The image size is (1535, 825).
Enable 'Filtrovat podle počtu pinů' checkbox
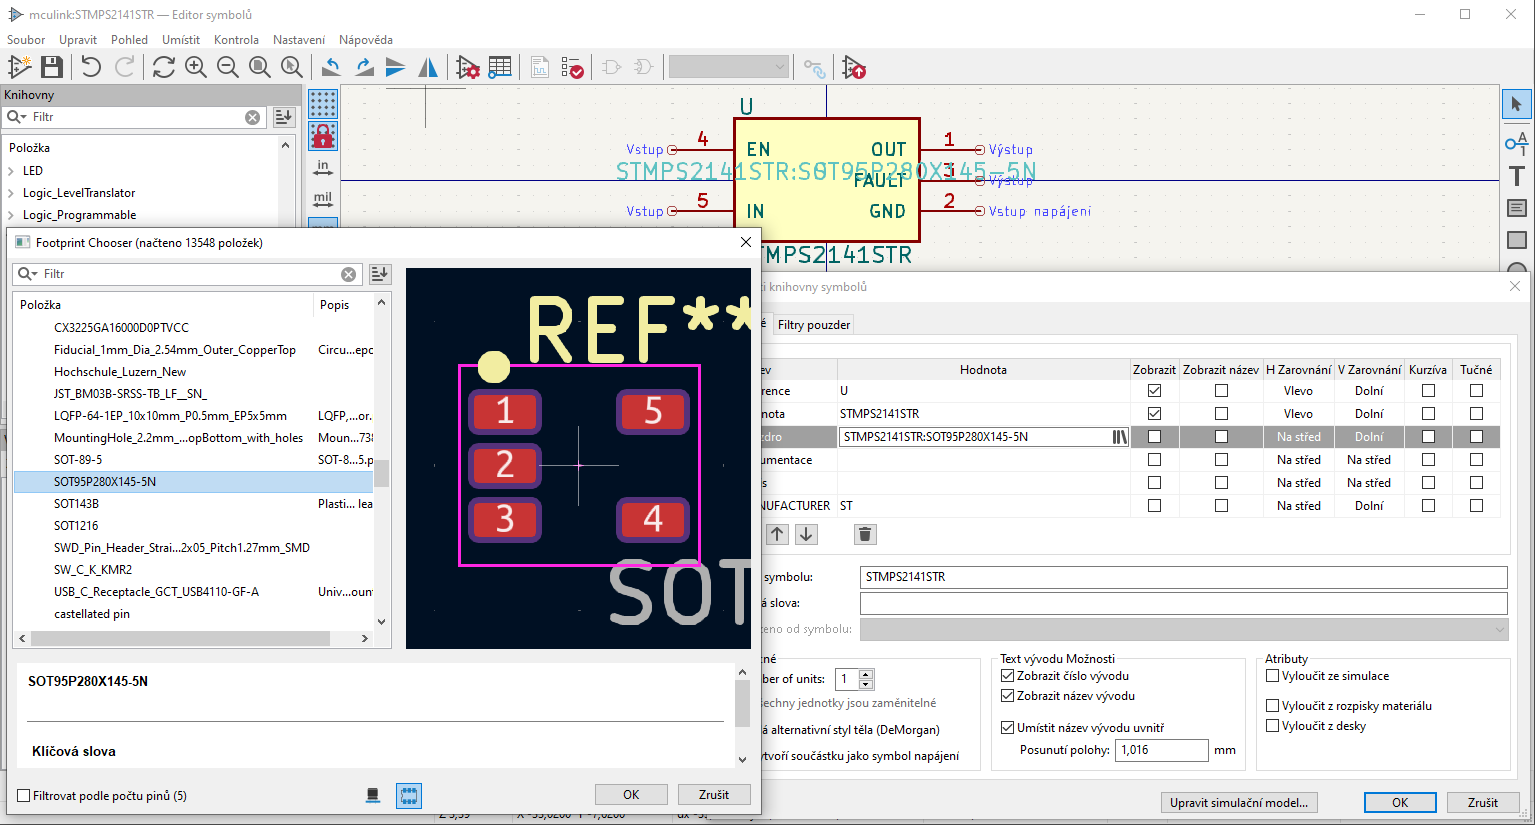click(x=24, y=796)
